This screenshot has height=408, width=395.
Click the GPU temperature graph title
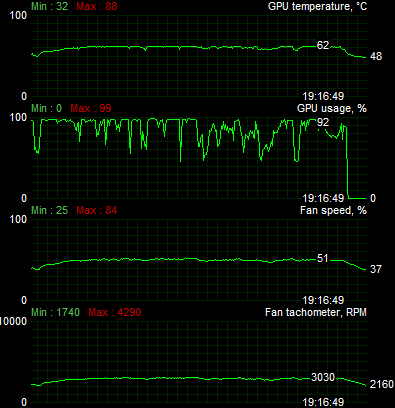317,6
